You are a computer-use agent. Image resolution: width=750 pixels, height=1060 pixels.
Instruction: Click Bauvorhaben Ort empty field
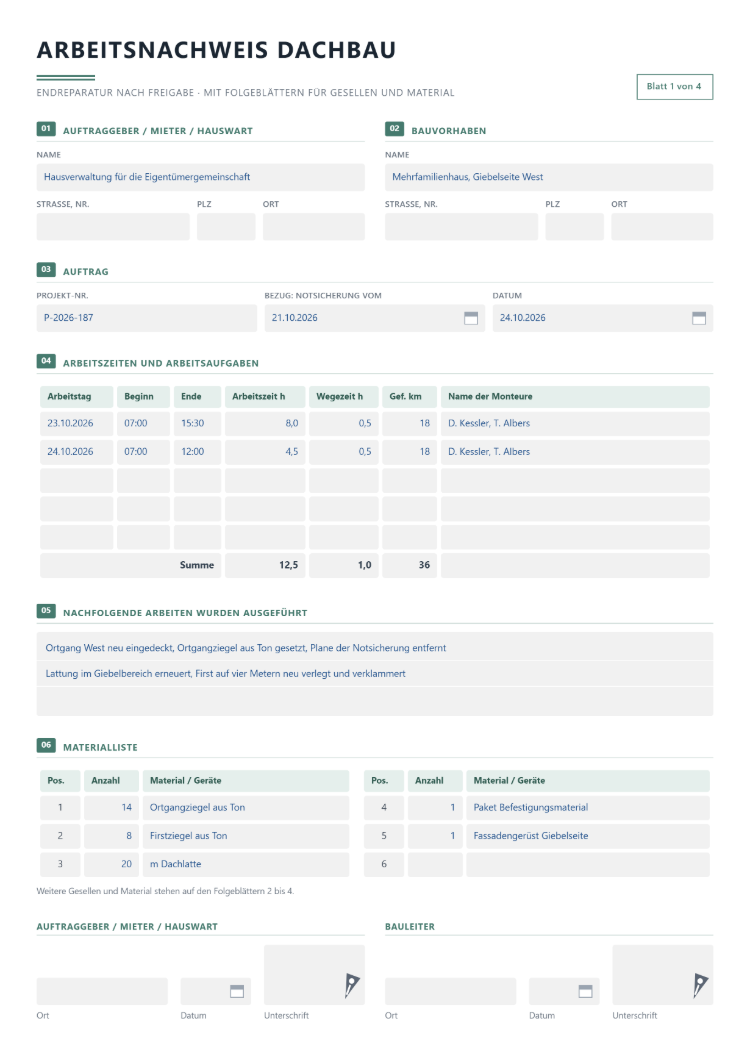[x=661, y=226]
